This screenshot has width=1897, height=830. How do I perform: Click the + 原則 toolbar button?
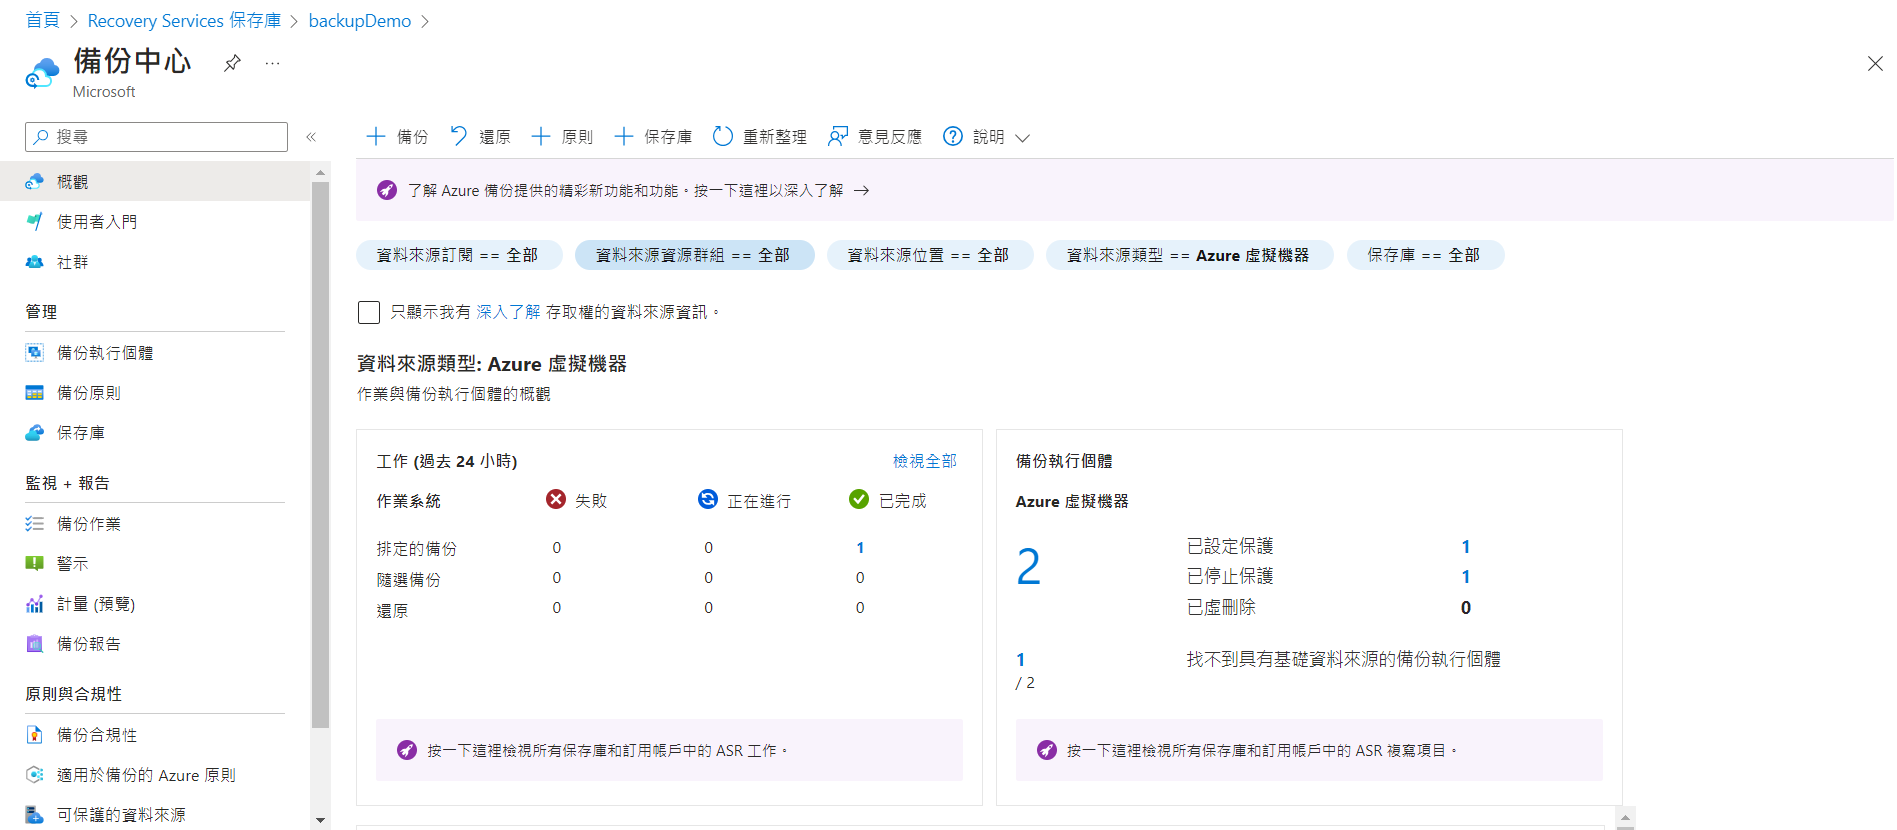point(562,137)
